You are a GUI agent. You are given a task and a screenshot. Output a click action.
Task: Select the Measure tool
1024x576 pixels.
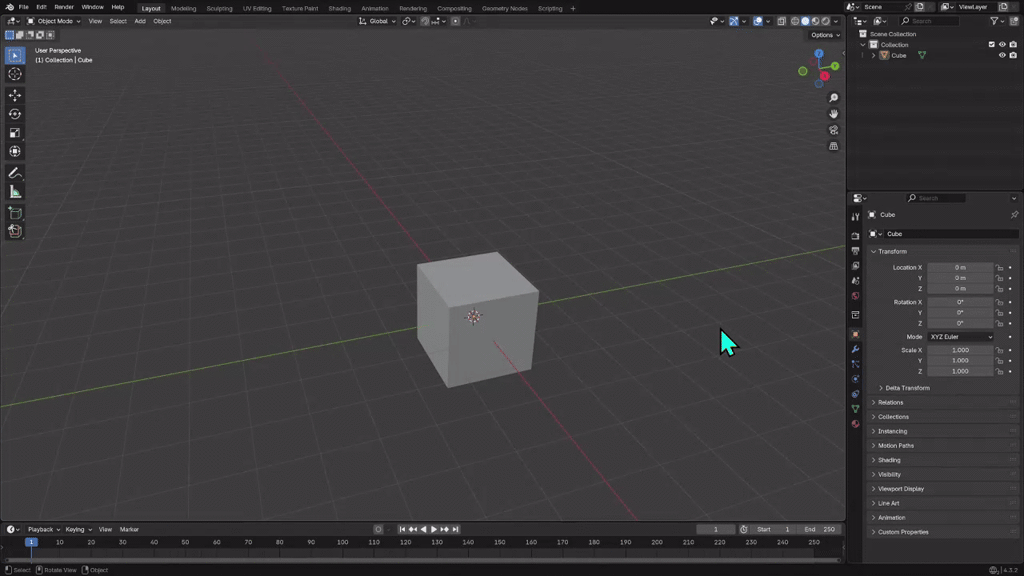point(14,191)
